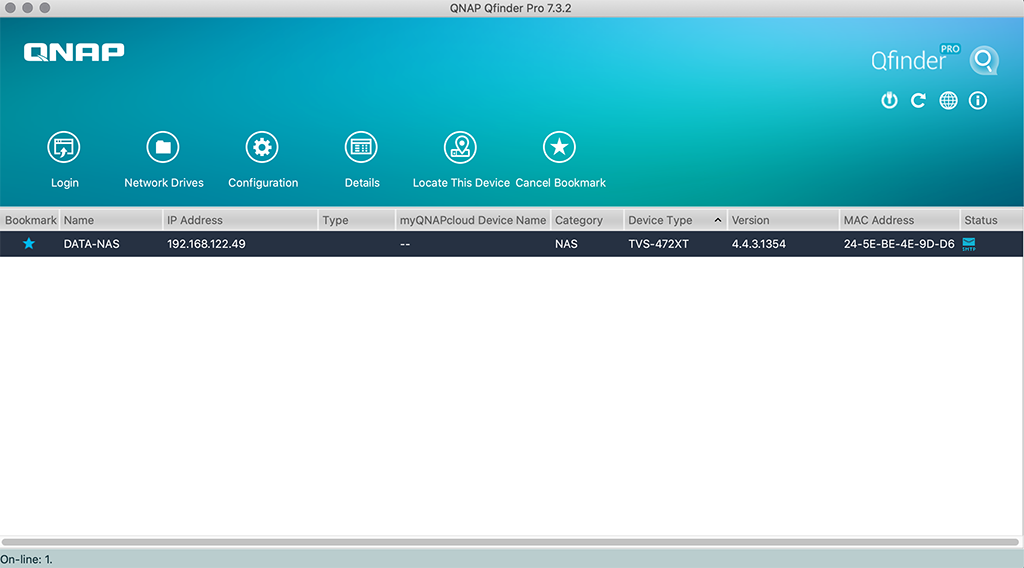Sort by IP Address column header
1024x568 pixels.
(240, 220)
